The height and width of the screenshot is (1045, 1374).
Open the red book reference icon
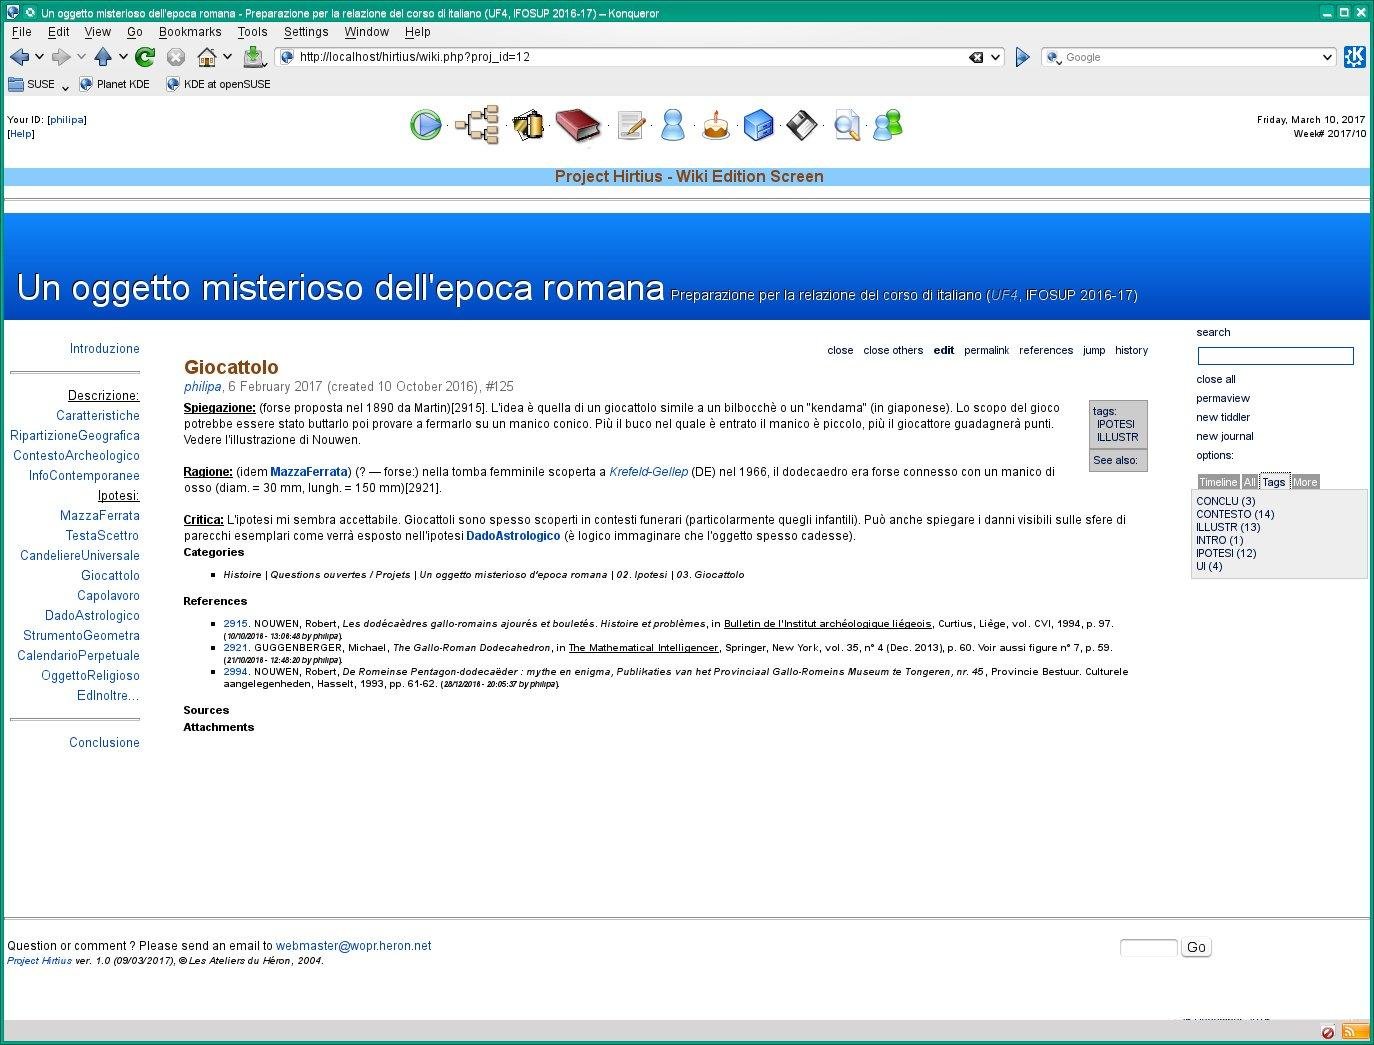[578, 125]
